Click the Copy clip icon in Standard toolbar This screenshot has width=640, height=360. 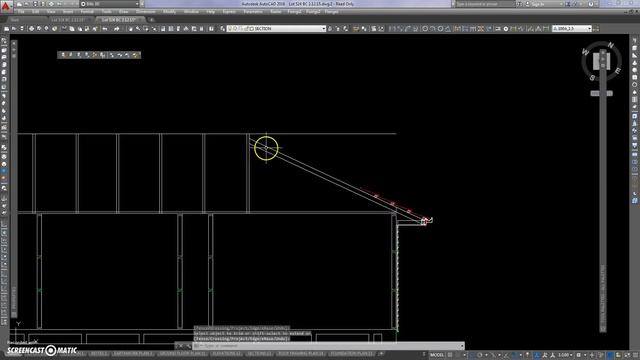72,29
